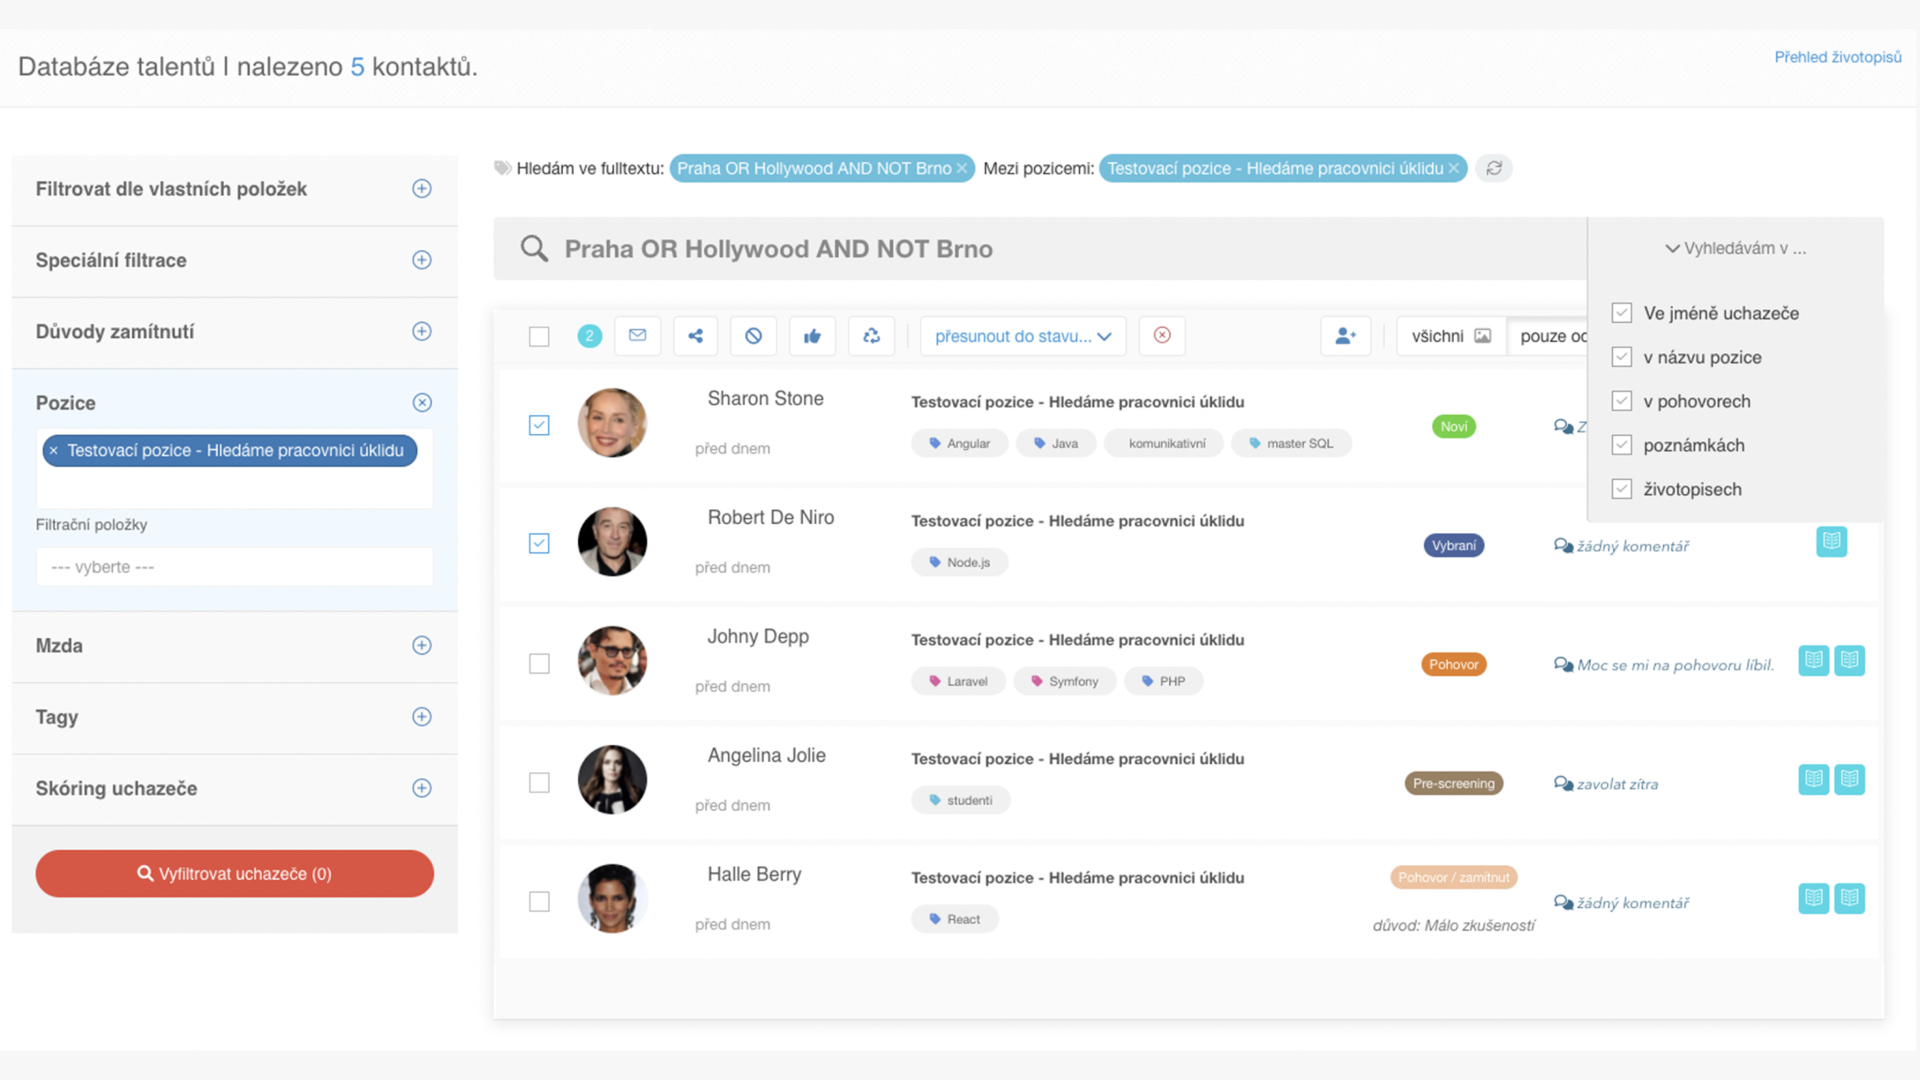Image resolution: width=1920 pixels, height=1080 pixels.
Task: Expand the 'Speciální filtrace' section
Action: (422, 260)
